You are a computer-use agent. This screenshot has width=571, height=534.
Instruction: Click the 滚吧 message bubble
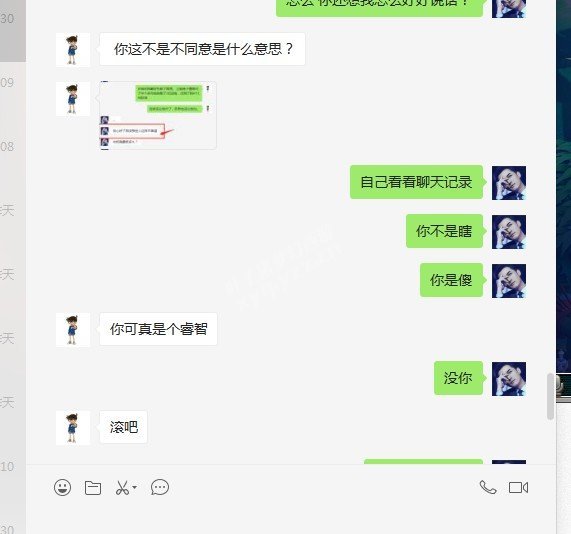coord(123,427)
